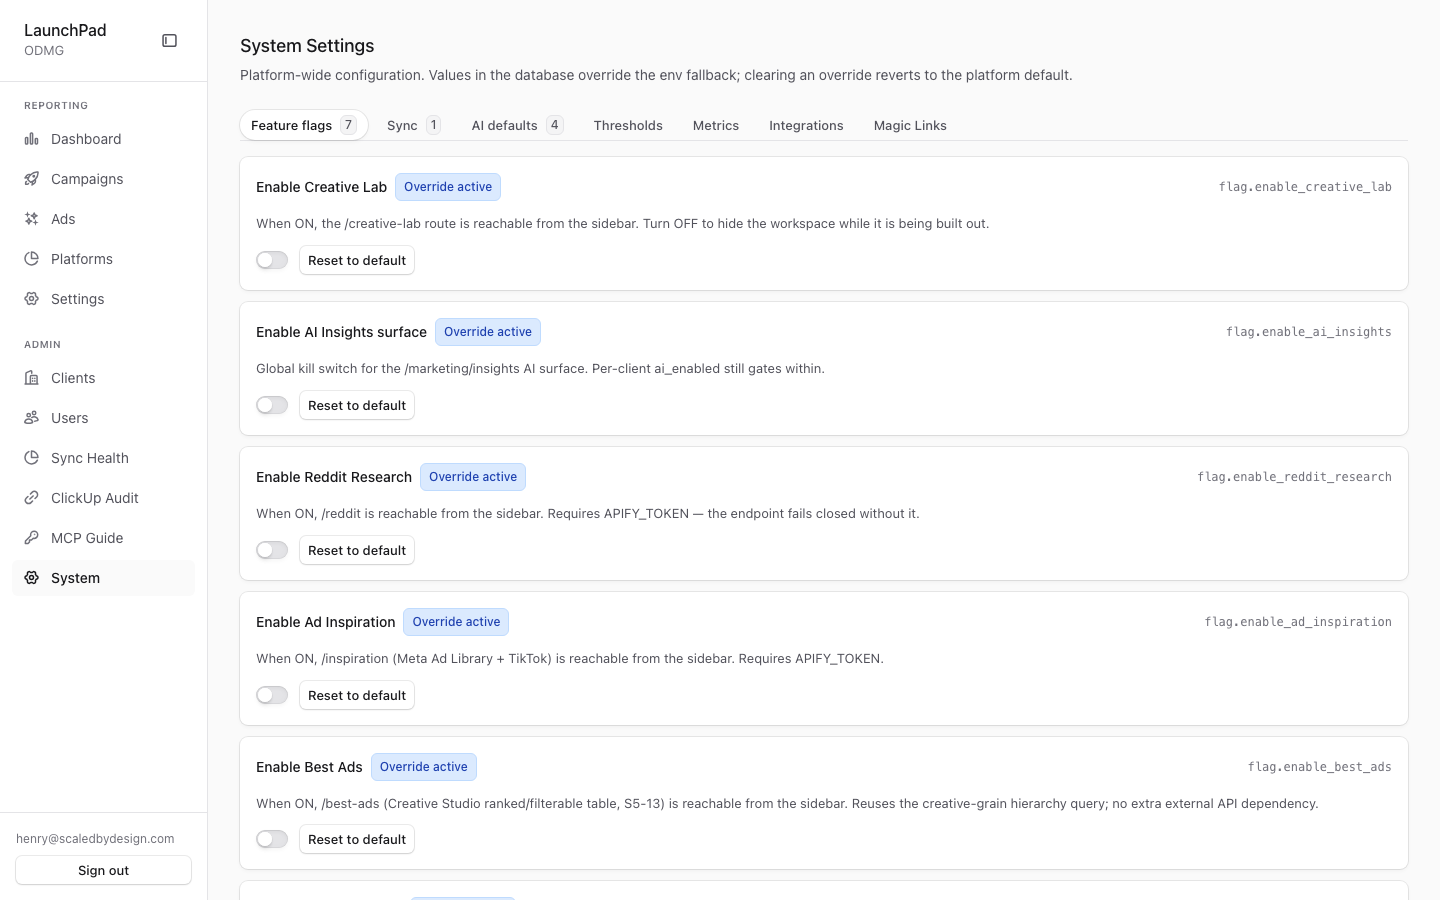The image size is (1440, 900).
Task: Reset Ad Inspiration flag to default
Action: point(357,695)
